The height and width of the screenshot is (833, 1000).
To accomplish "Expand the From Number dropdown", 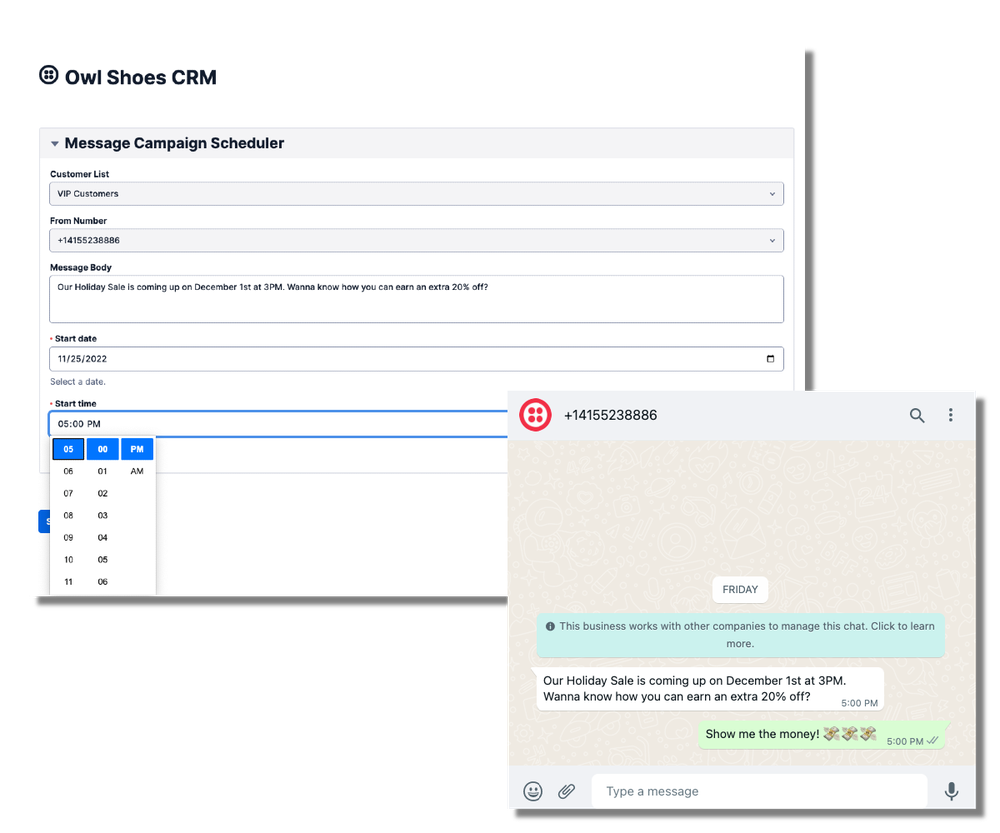I will pyautogui.click(x=416, y=241).
